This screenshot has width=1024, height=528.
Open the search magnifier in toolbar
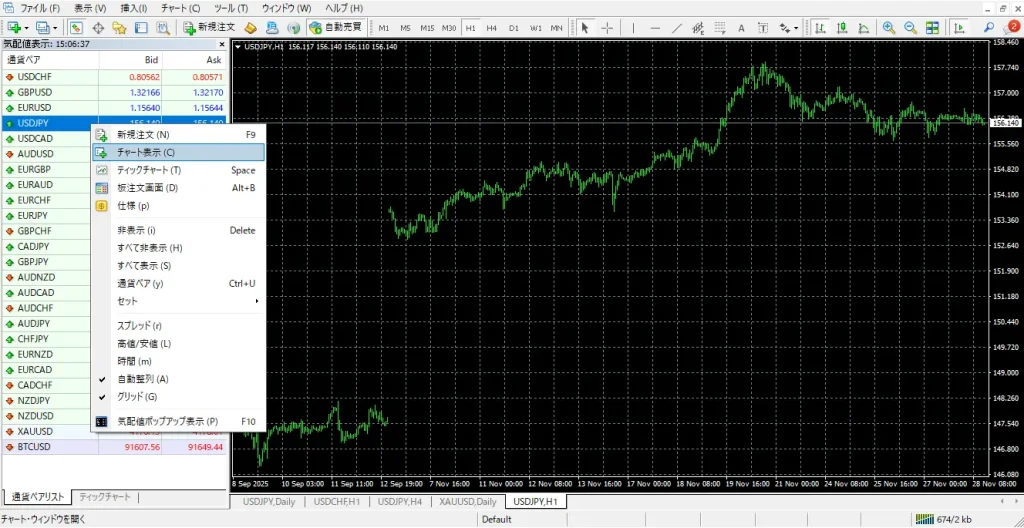[x=990, y=28]
